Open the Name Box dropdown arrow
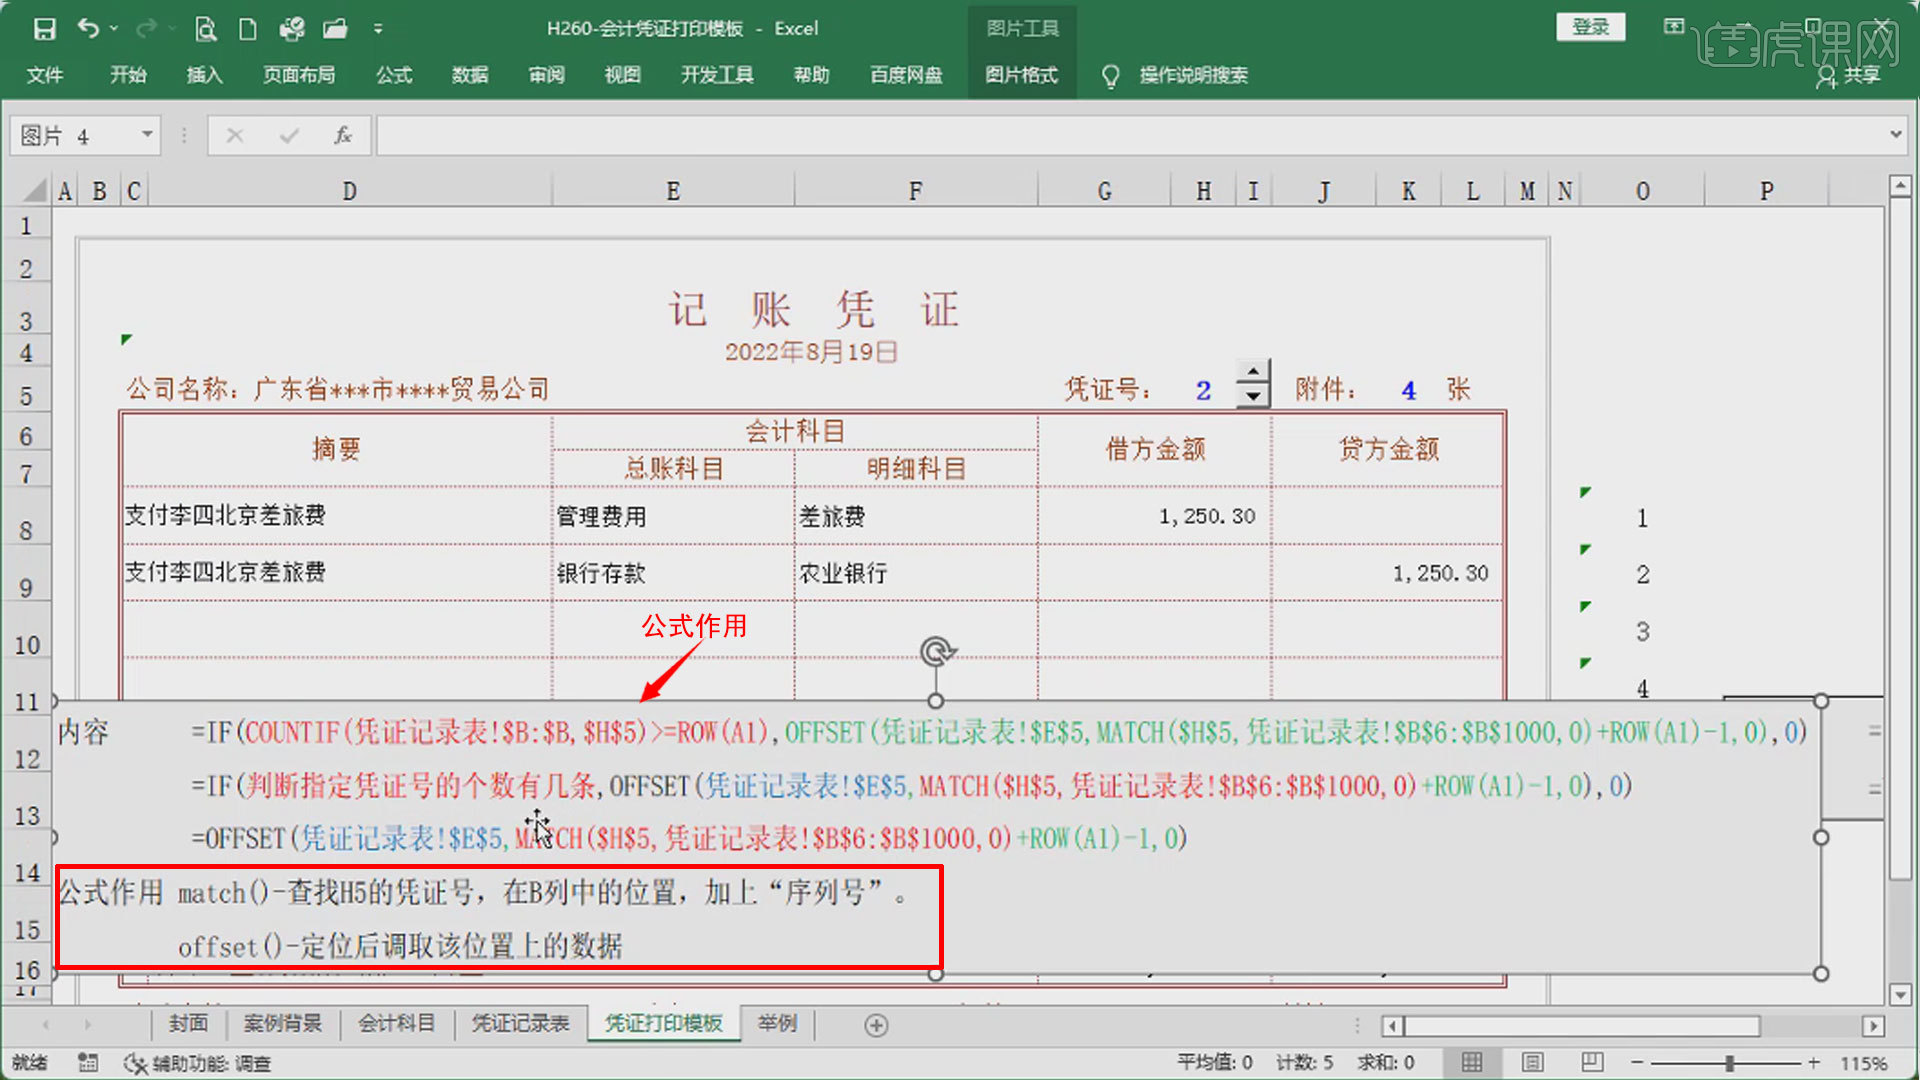Image resolution: width=1920 pixels, height=1080 pixels. pyautogui.click(x=147, y=135)
